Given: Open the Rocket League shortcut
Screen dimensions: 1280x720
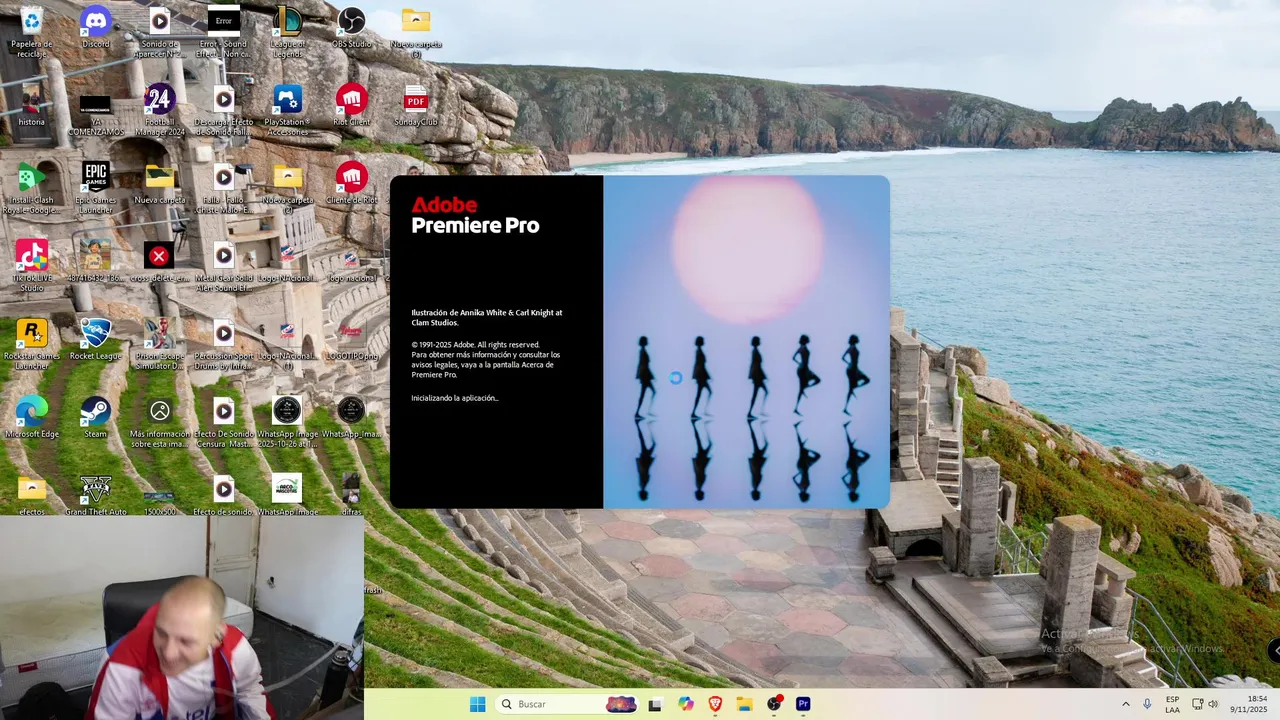Looking at the screenshot, I should point(95,340).
